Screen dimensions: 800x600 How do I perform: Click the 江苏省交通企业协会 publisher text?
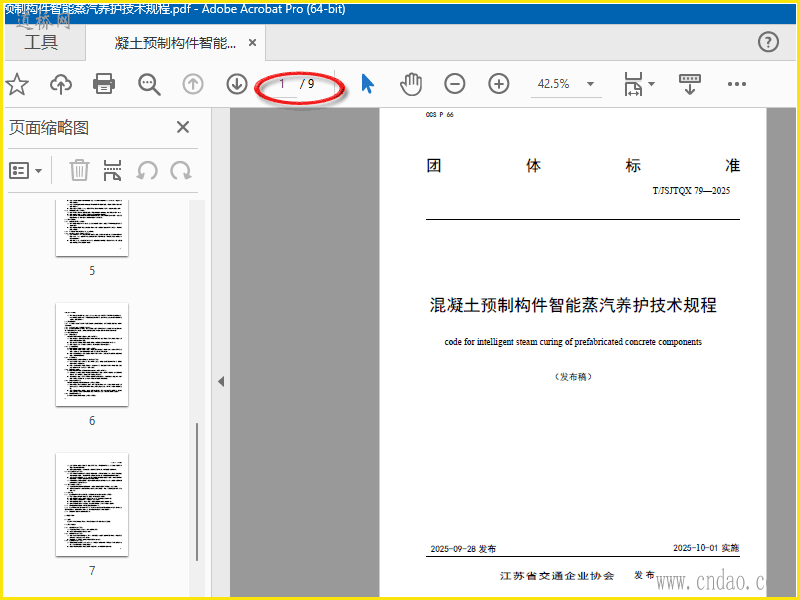pos(557,576)
